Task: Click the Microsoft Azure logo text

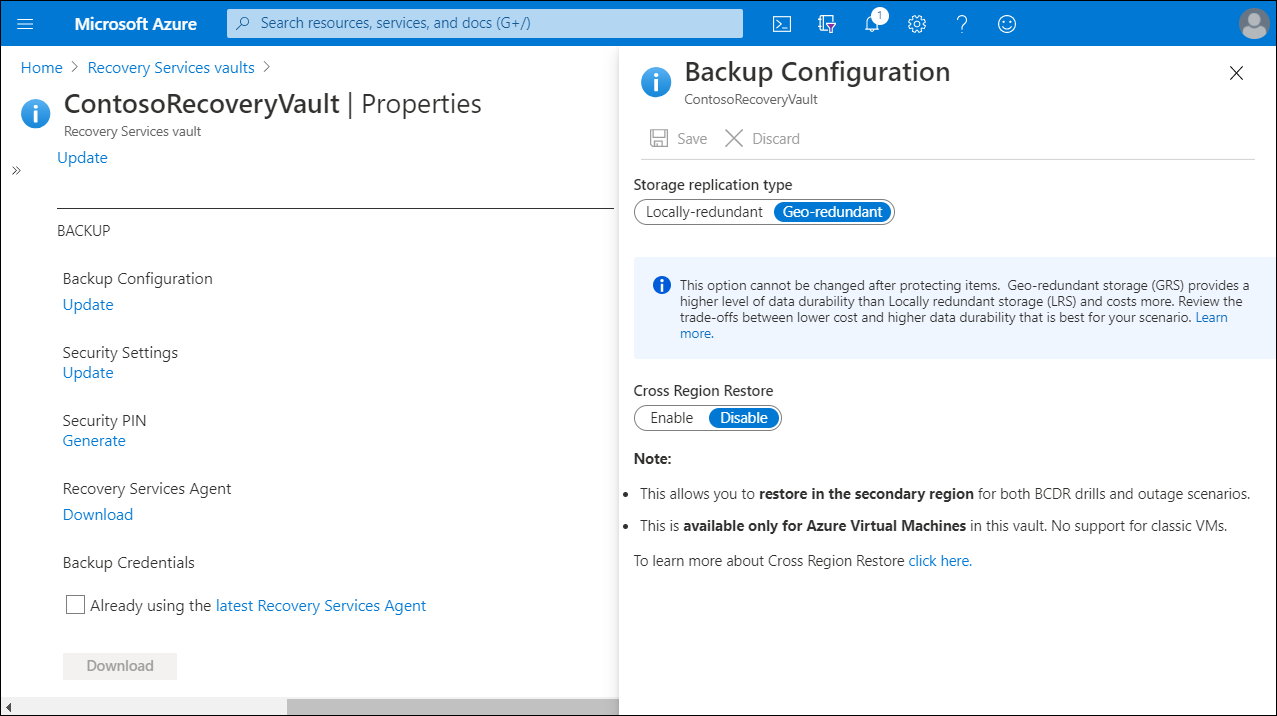Action: click(x=136, y=24)
